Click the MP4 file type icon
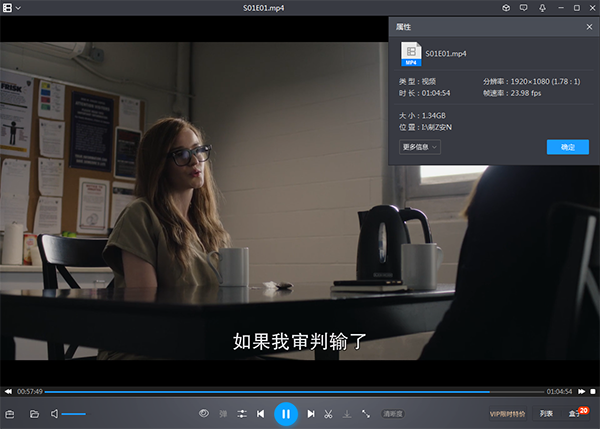Image resolution: width=600 pixels, height=429 pixels. pyautogui.click(x=411, y=54)
